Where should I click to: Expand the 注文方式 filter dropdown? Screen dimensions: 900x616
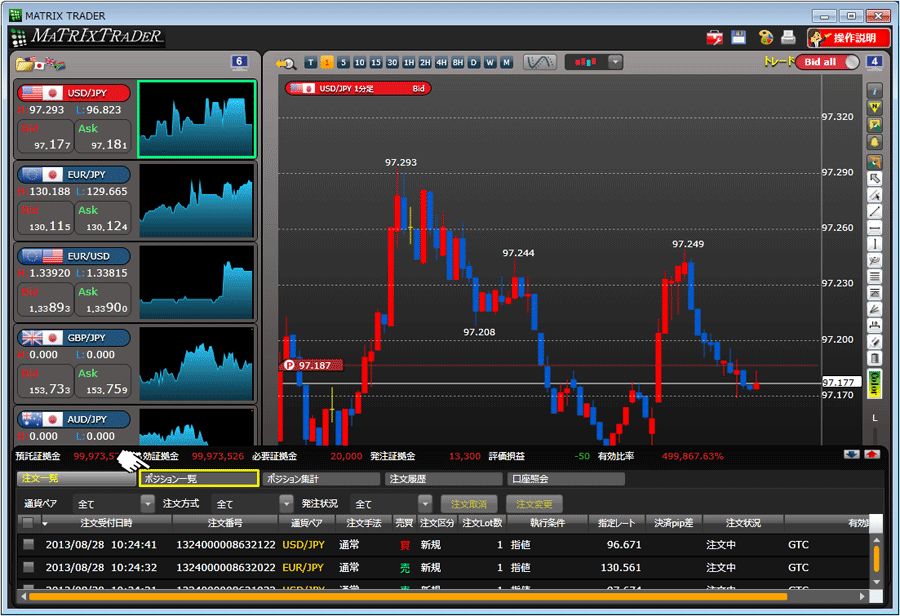pos(286,503)
